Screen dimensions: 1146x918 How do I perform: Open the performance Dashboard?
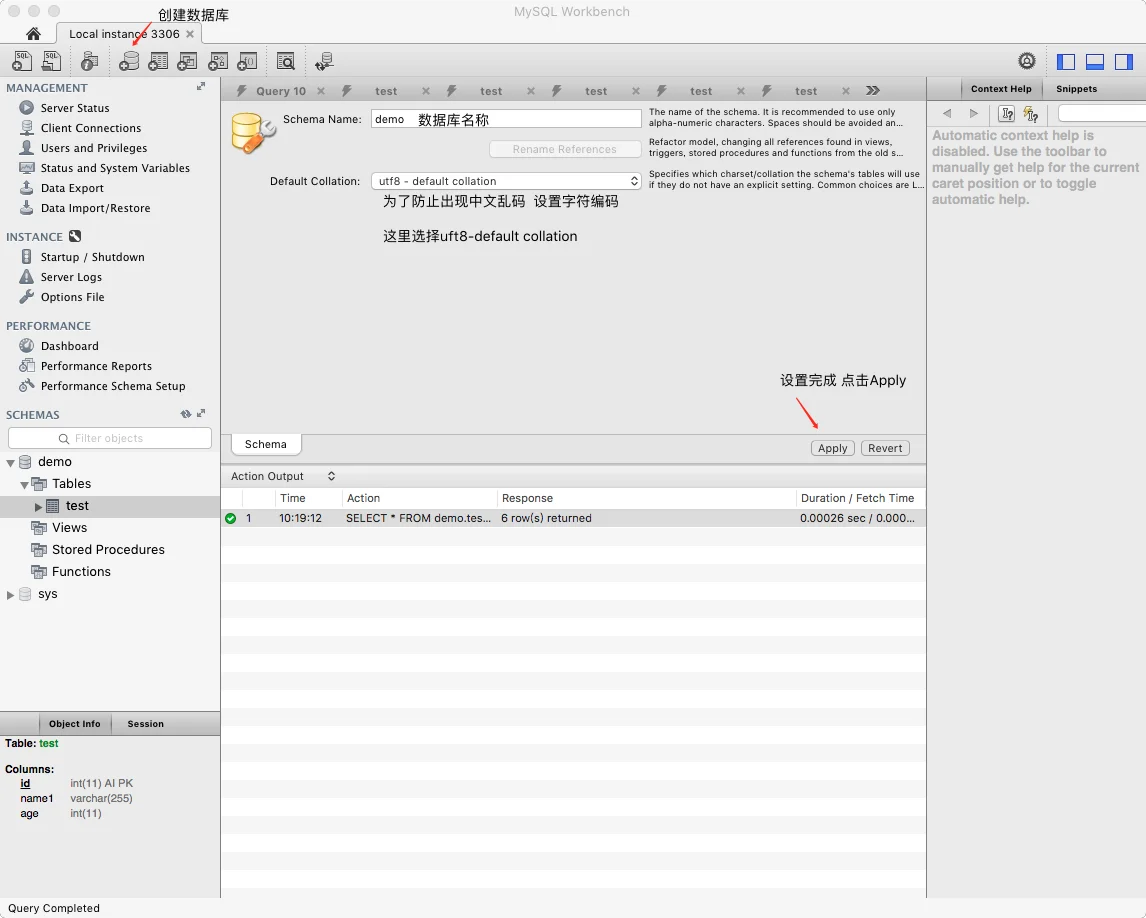click(69, 346)
